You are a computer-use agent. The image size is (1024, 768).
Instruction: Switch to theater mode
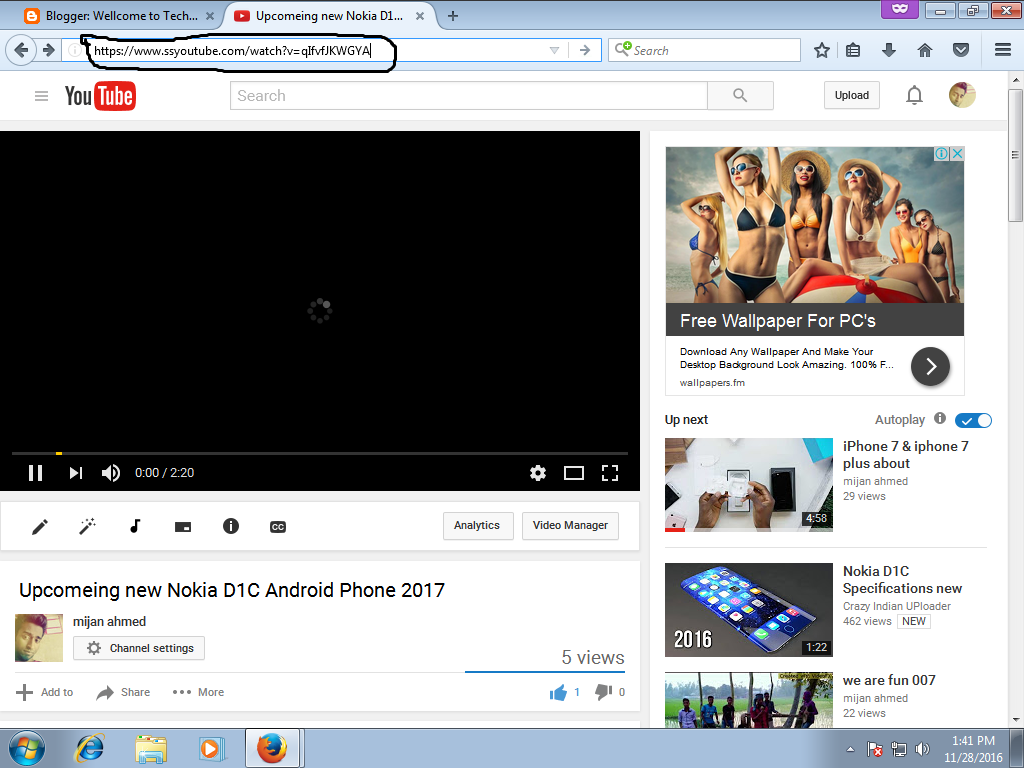(573, 473)
